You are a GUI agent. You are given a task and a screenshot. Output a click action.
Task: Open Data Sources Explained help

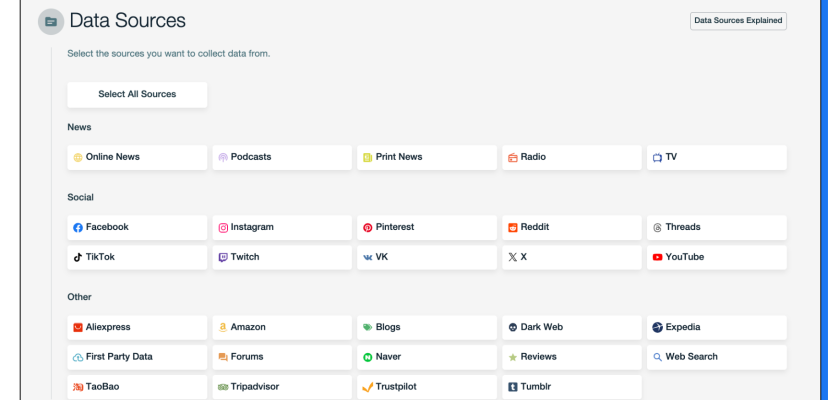[x=738, y=20]
